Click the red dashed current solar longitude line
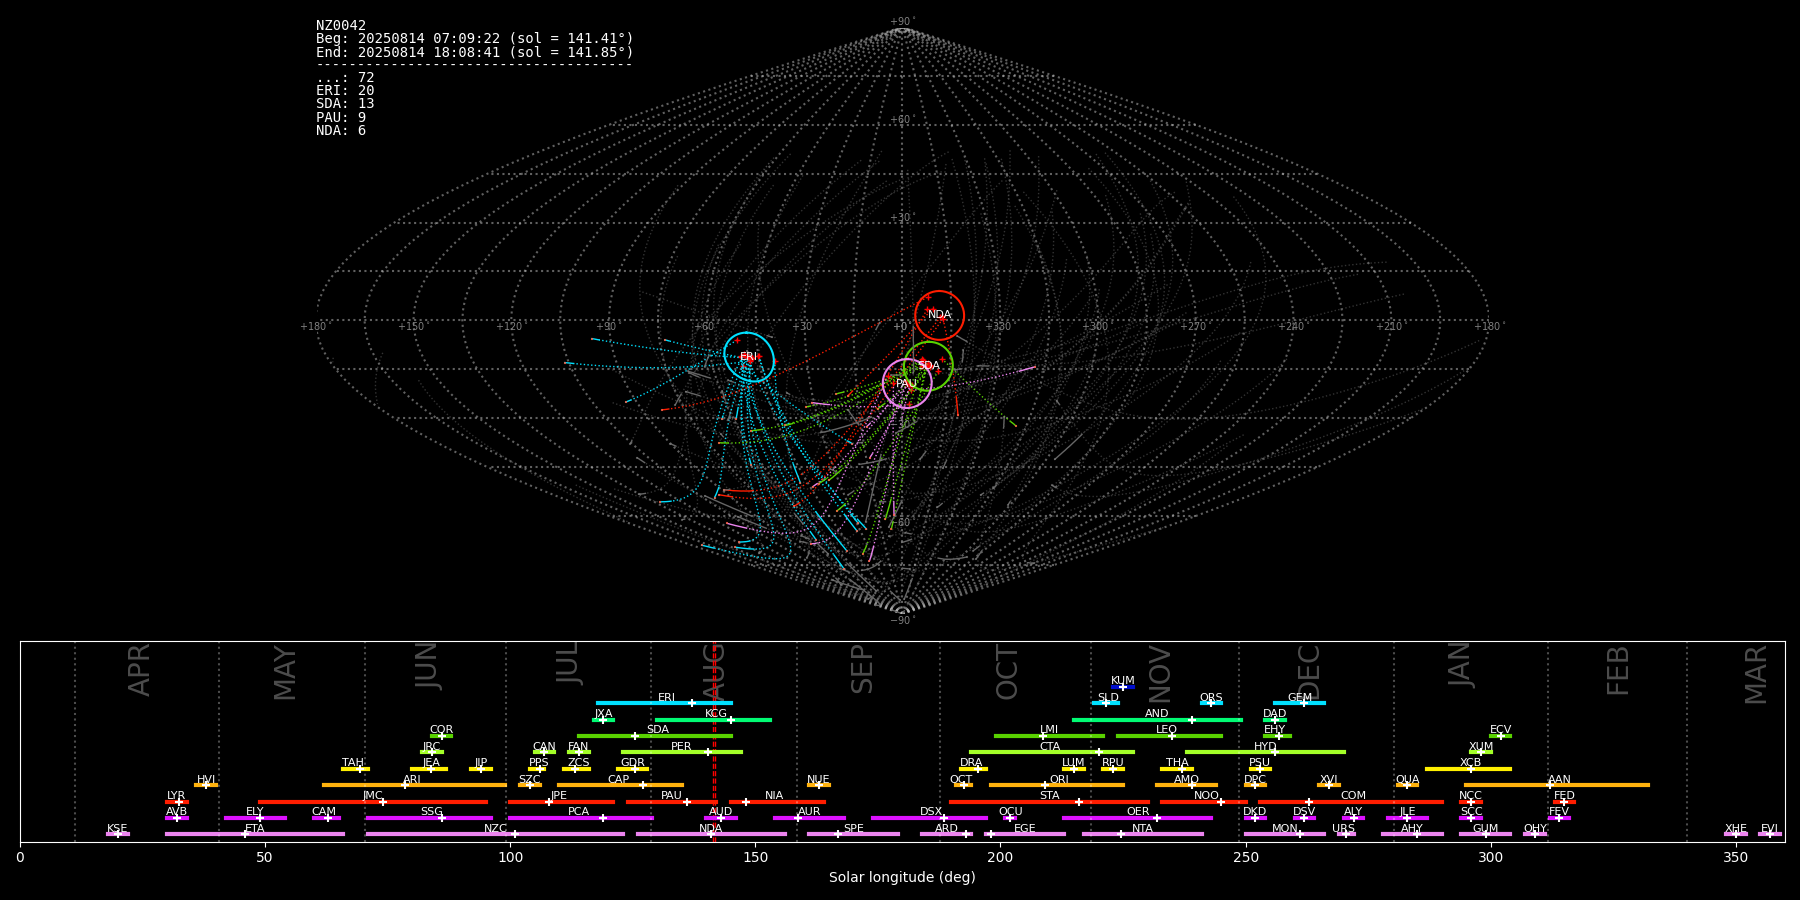 pyautogui.click(x=714, y=741)
